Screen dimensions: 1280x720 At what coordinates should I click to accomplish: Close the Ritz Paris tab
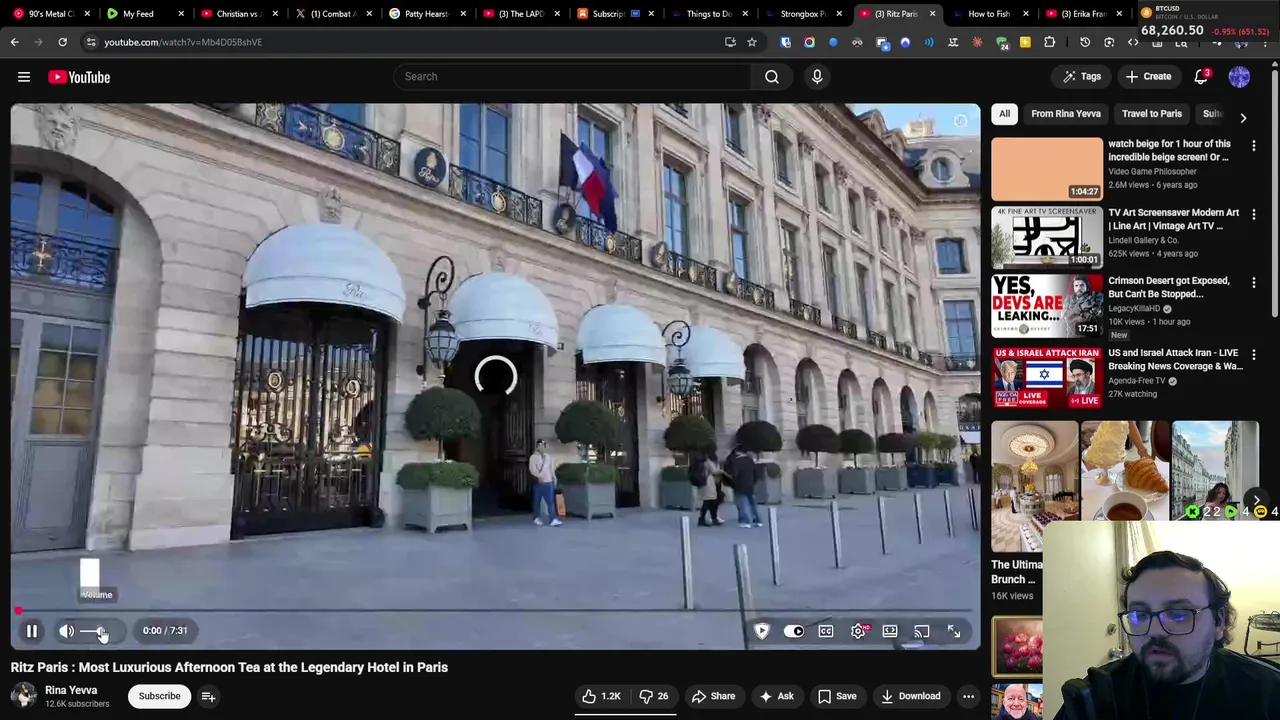[x=933, y=14]
